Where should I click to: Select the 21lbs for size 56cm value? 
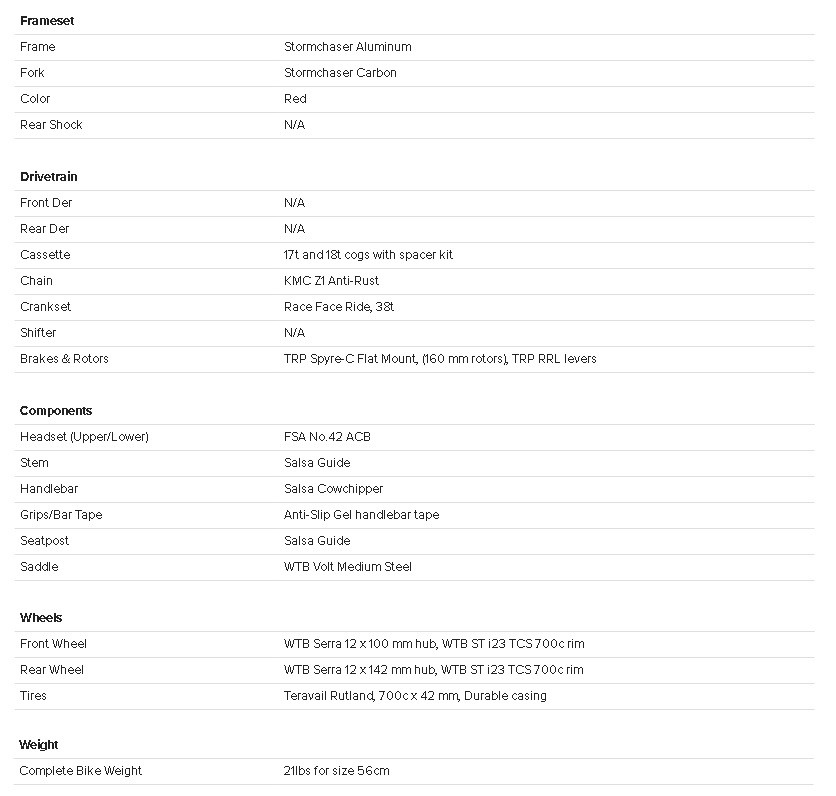click(x=336, y=771)
